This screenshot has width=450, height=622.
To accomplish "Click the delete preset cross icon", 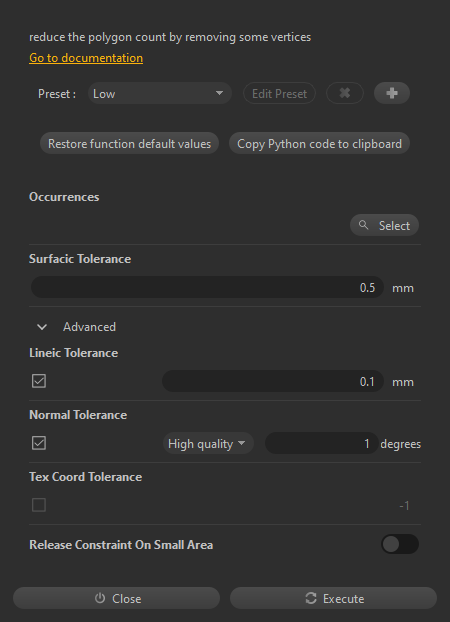I will [344, 93].
